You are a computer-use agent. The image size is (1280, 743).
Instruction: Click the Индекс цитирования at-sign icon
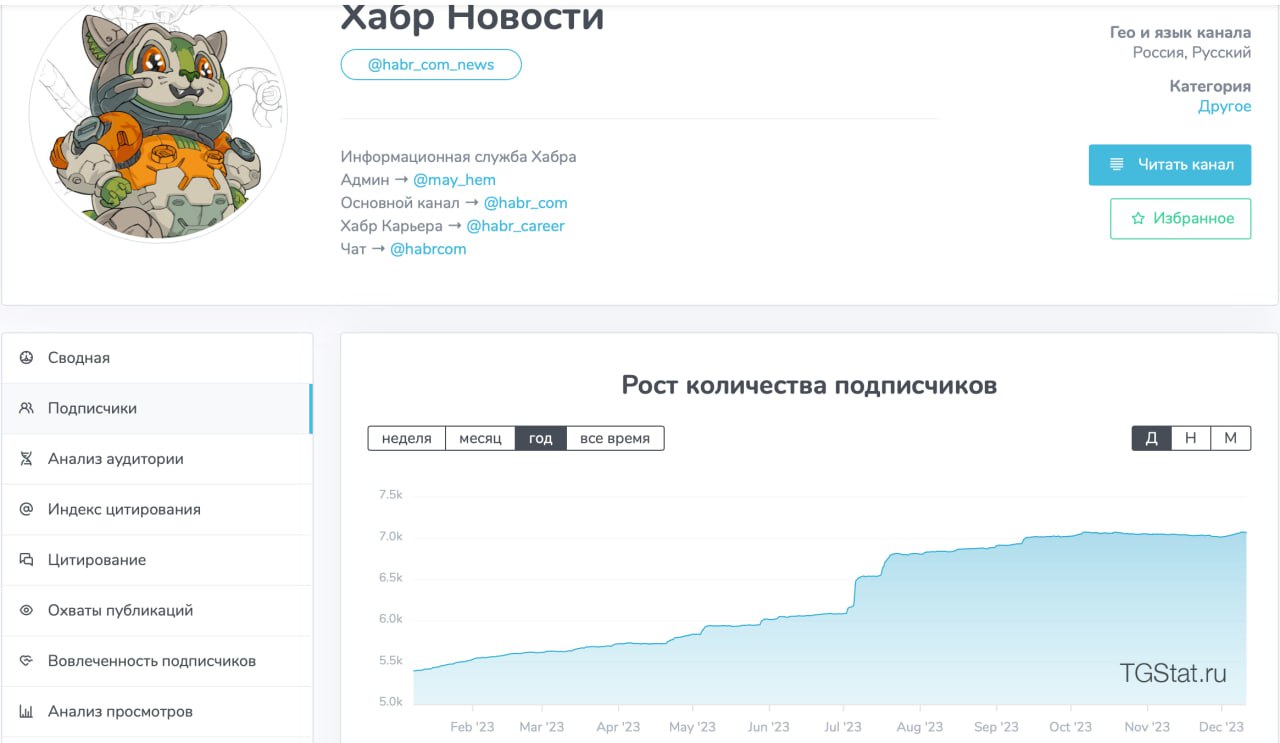(27, 509)
